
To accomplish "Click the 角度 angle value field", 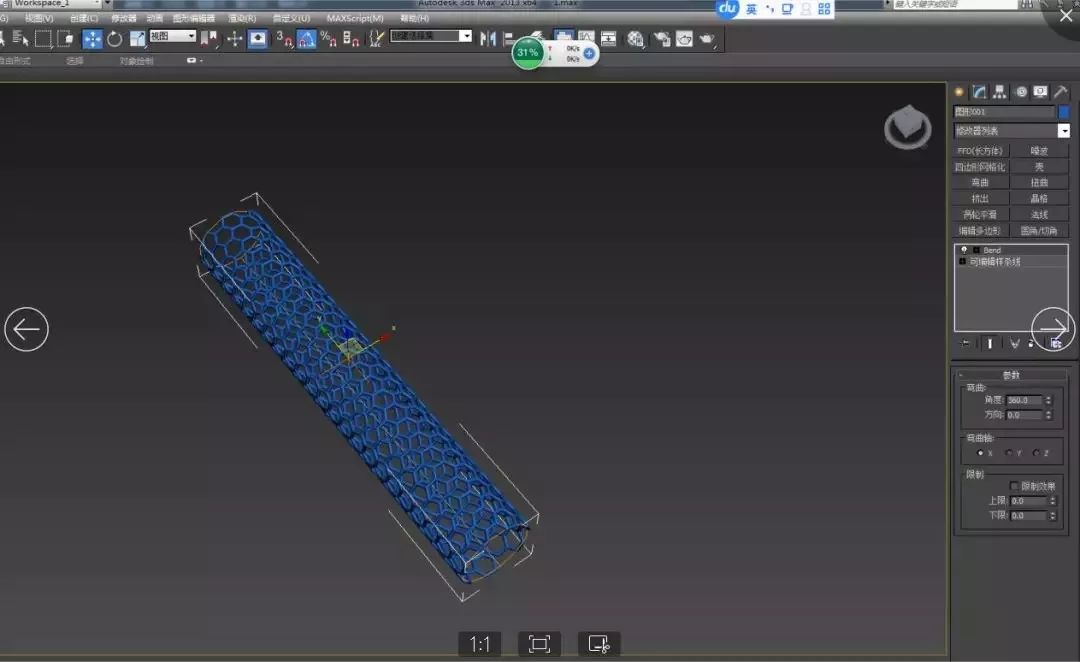I will 1024,400.
